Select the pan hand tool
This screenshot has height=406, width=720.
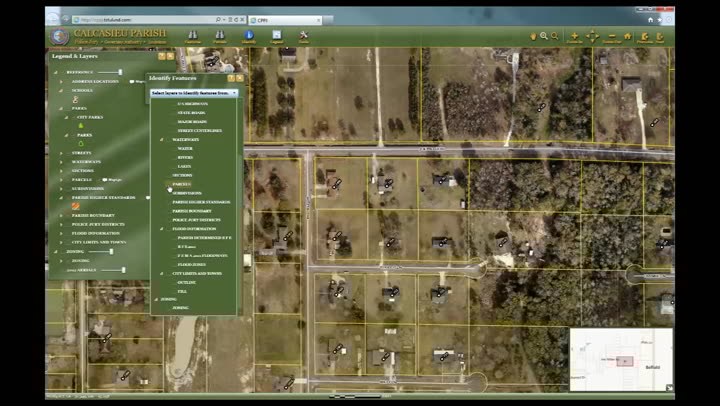(533, 36)
